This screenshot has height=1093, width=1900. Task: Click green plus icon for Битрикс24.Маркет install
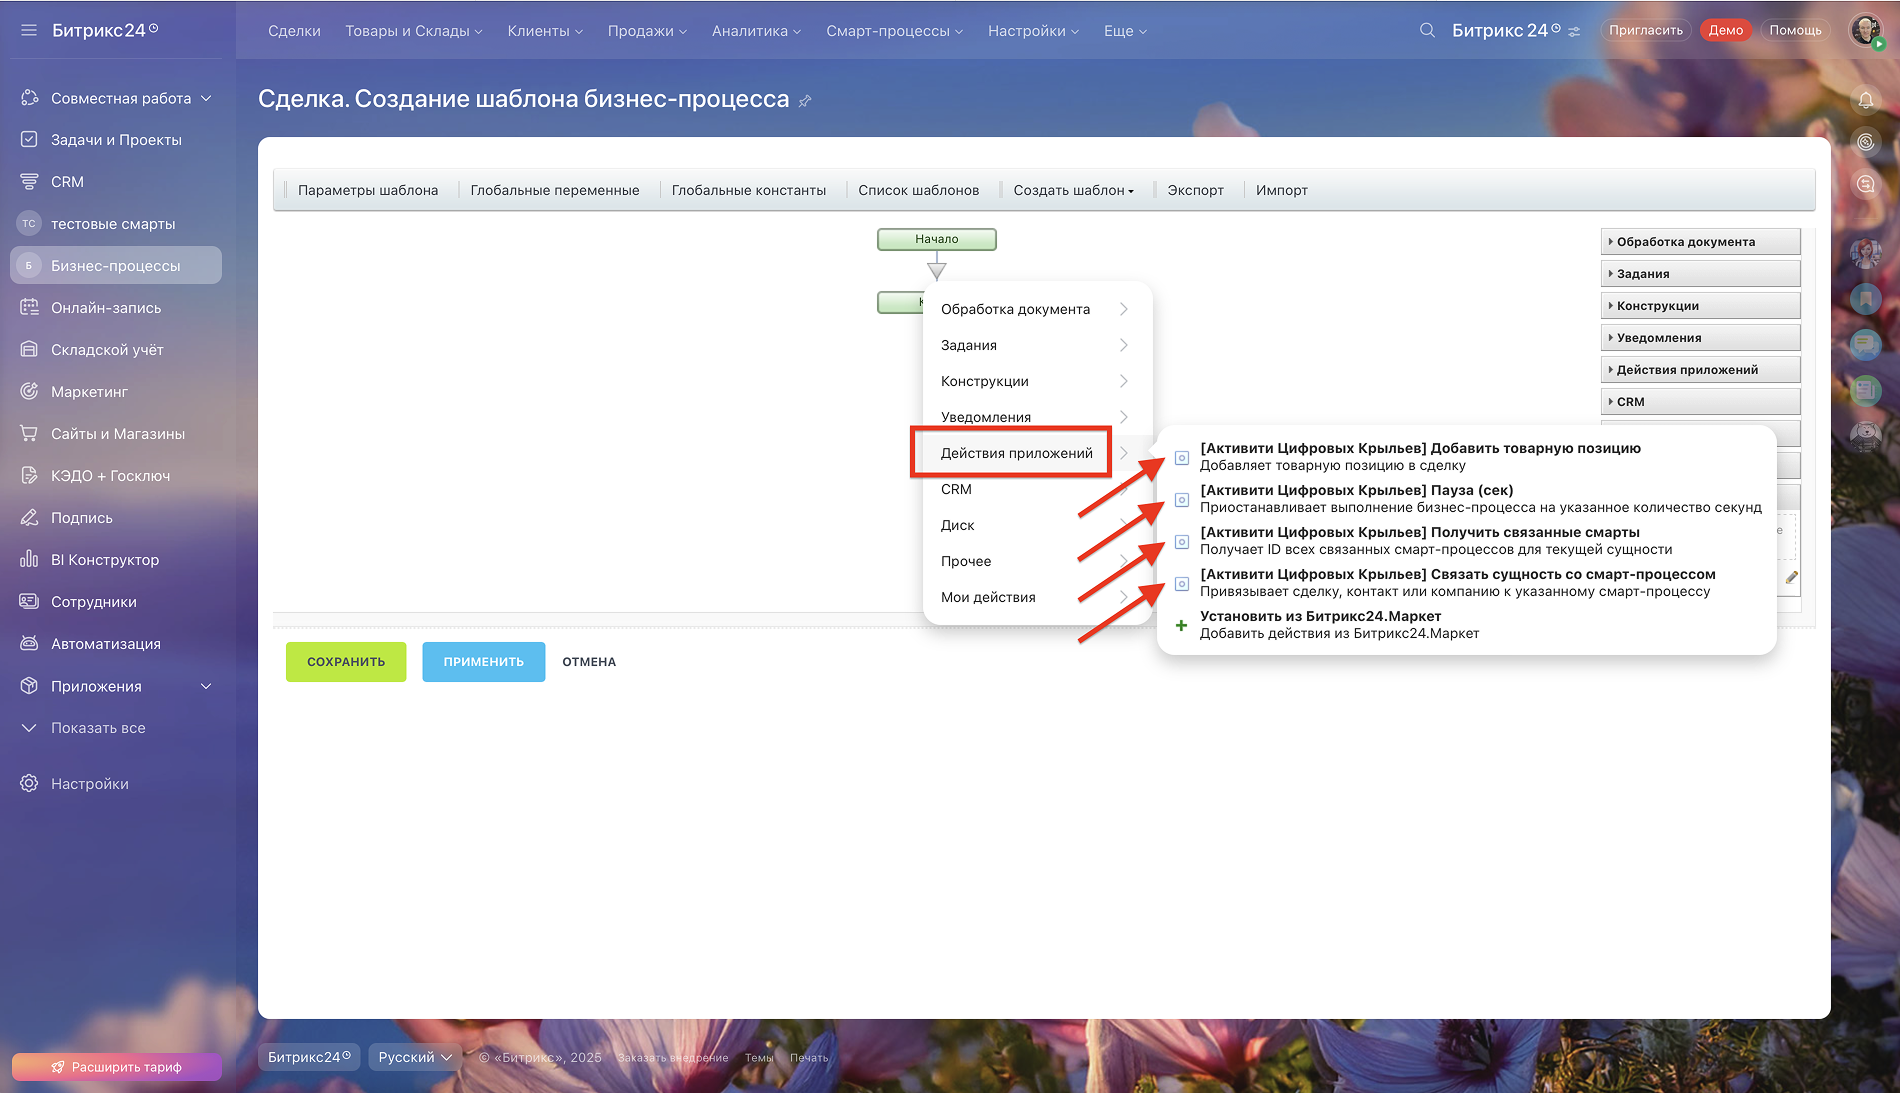click(1181, 625)
